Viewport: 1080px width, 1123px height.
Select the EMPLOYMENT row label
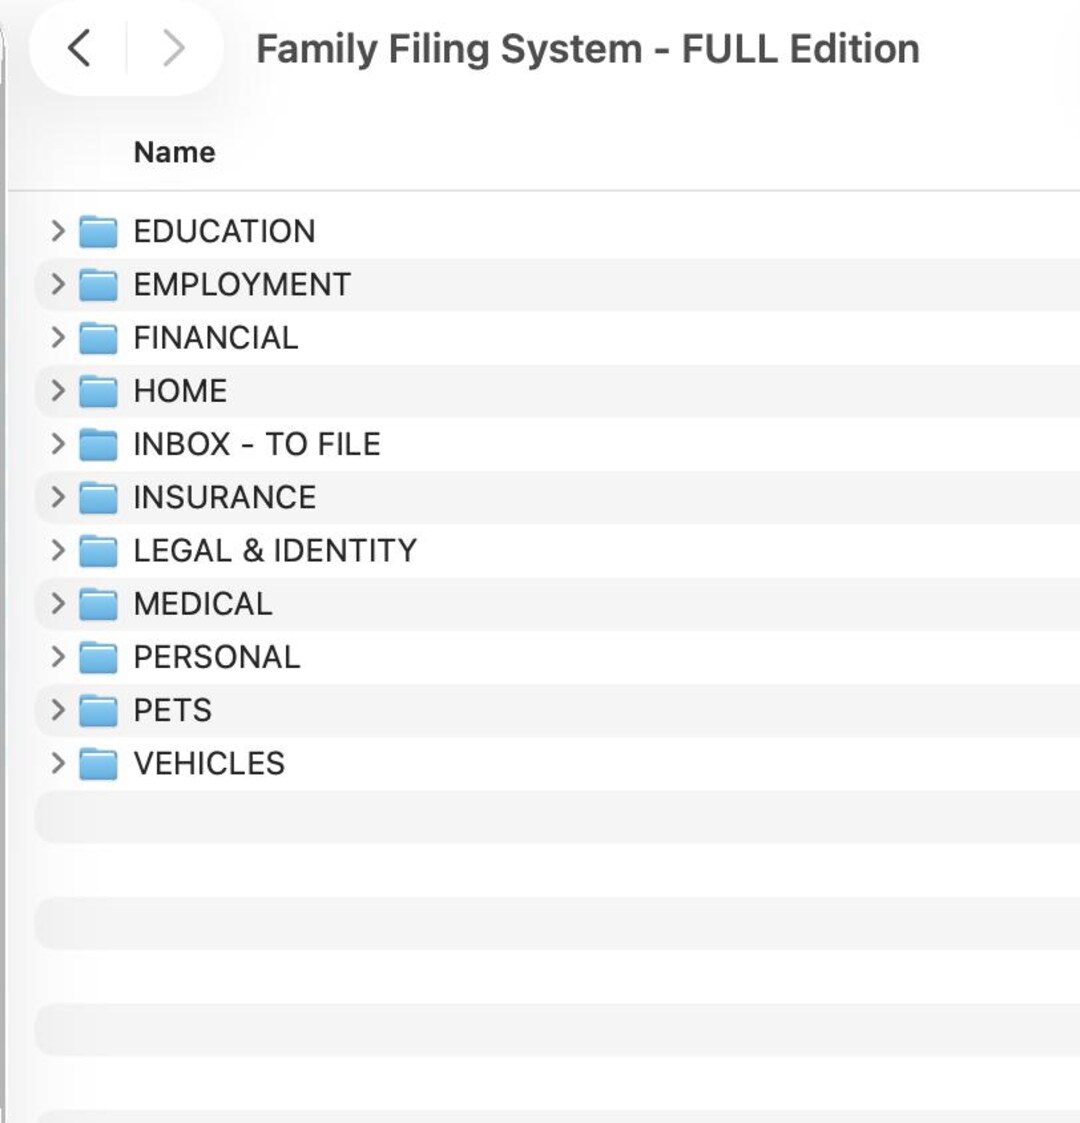(x=242, y=284)
